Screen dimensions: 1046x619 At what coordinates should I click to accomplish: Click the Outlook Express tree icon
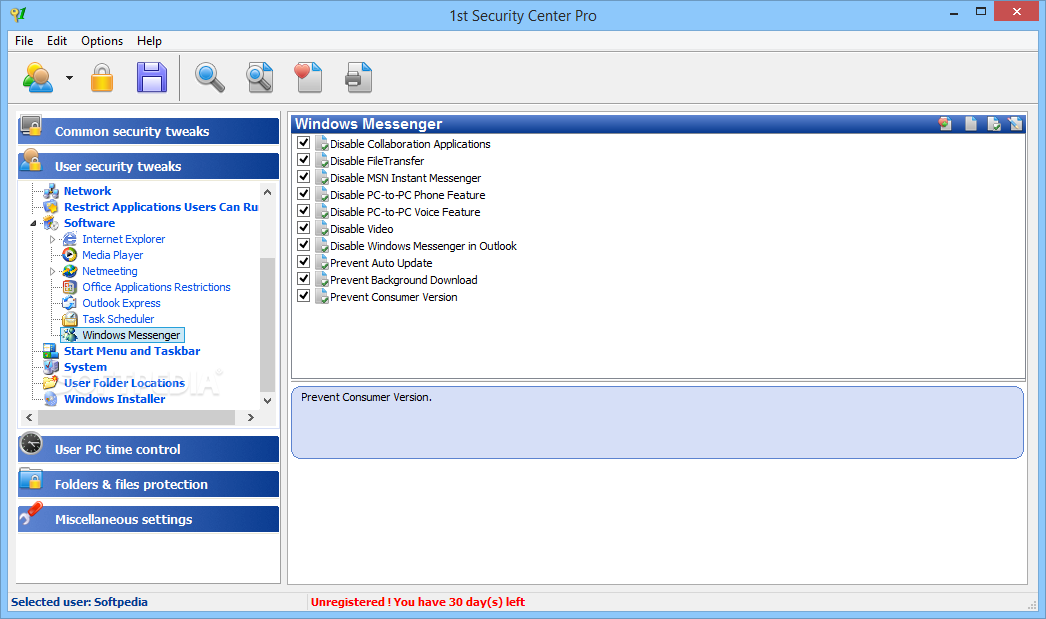click(x=70, y=303)
